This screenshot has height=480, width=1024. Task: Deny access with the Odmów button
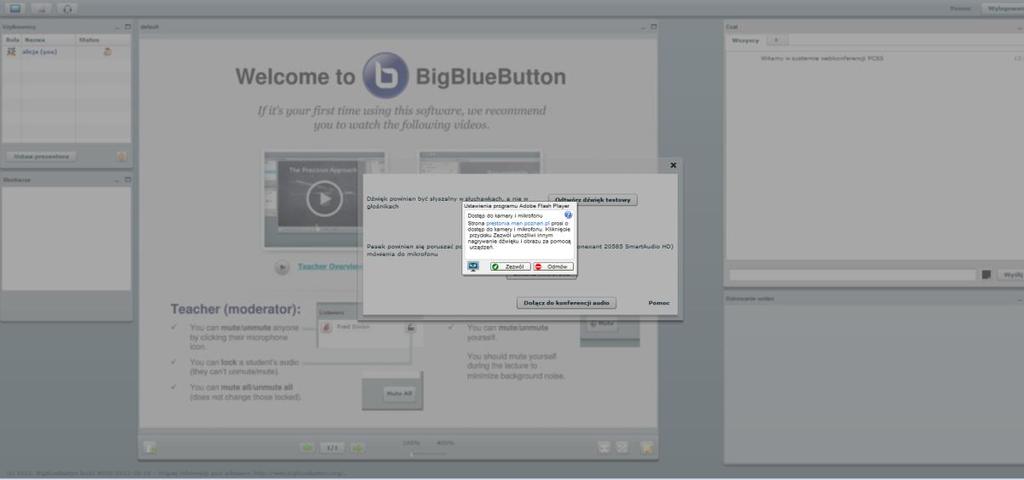(553, 266)
